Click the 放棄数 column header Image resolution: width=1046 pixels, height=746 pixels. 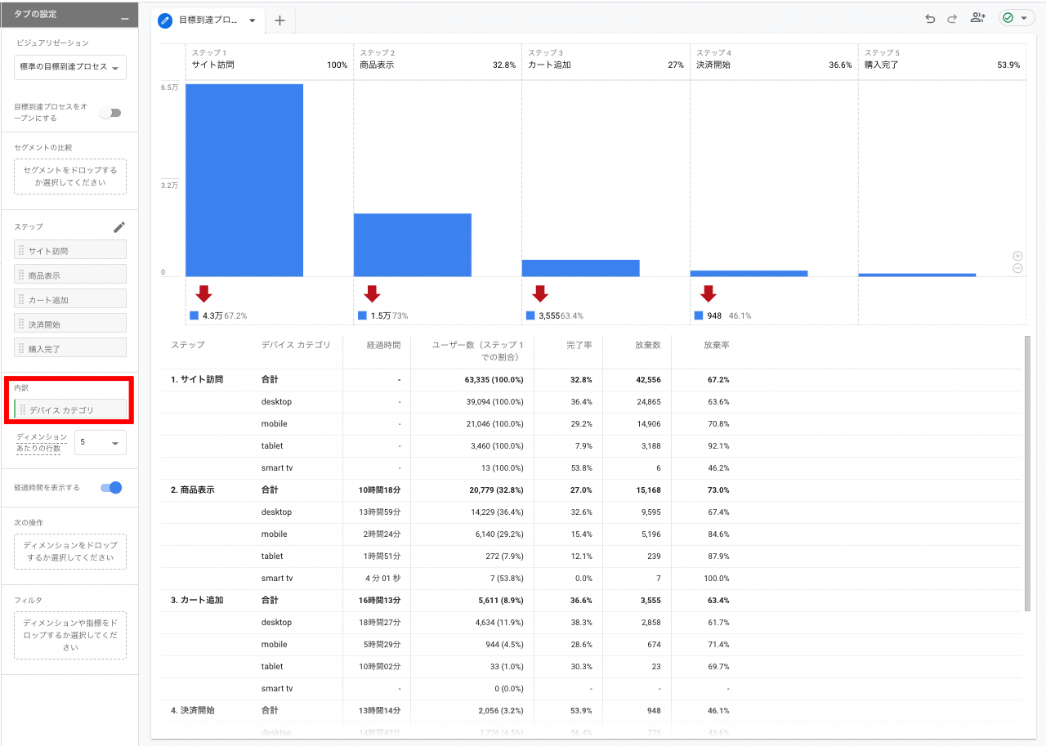pos(648,345)
